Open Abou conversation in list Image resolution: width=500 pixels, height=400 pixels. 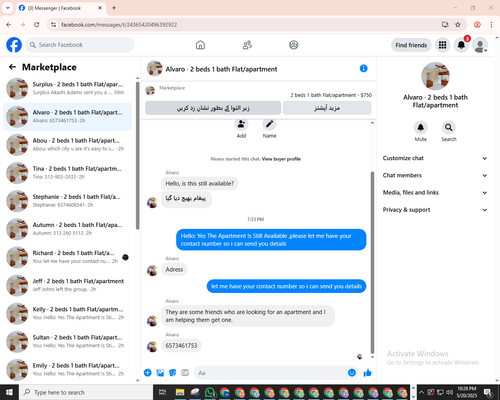pos(68,145)
